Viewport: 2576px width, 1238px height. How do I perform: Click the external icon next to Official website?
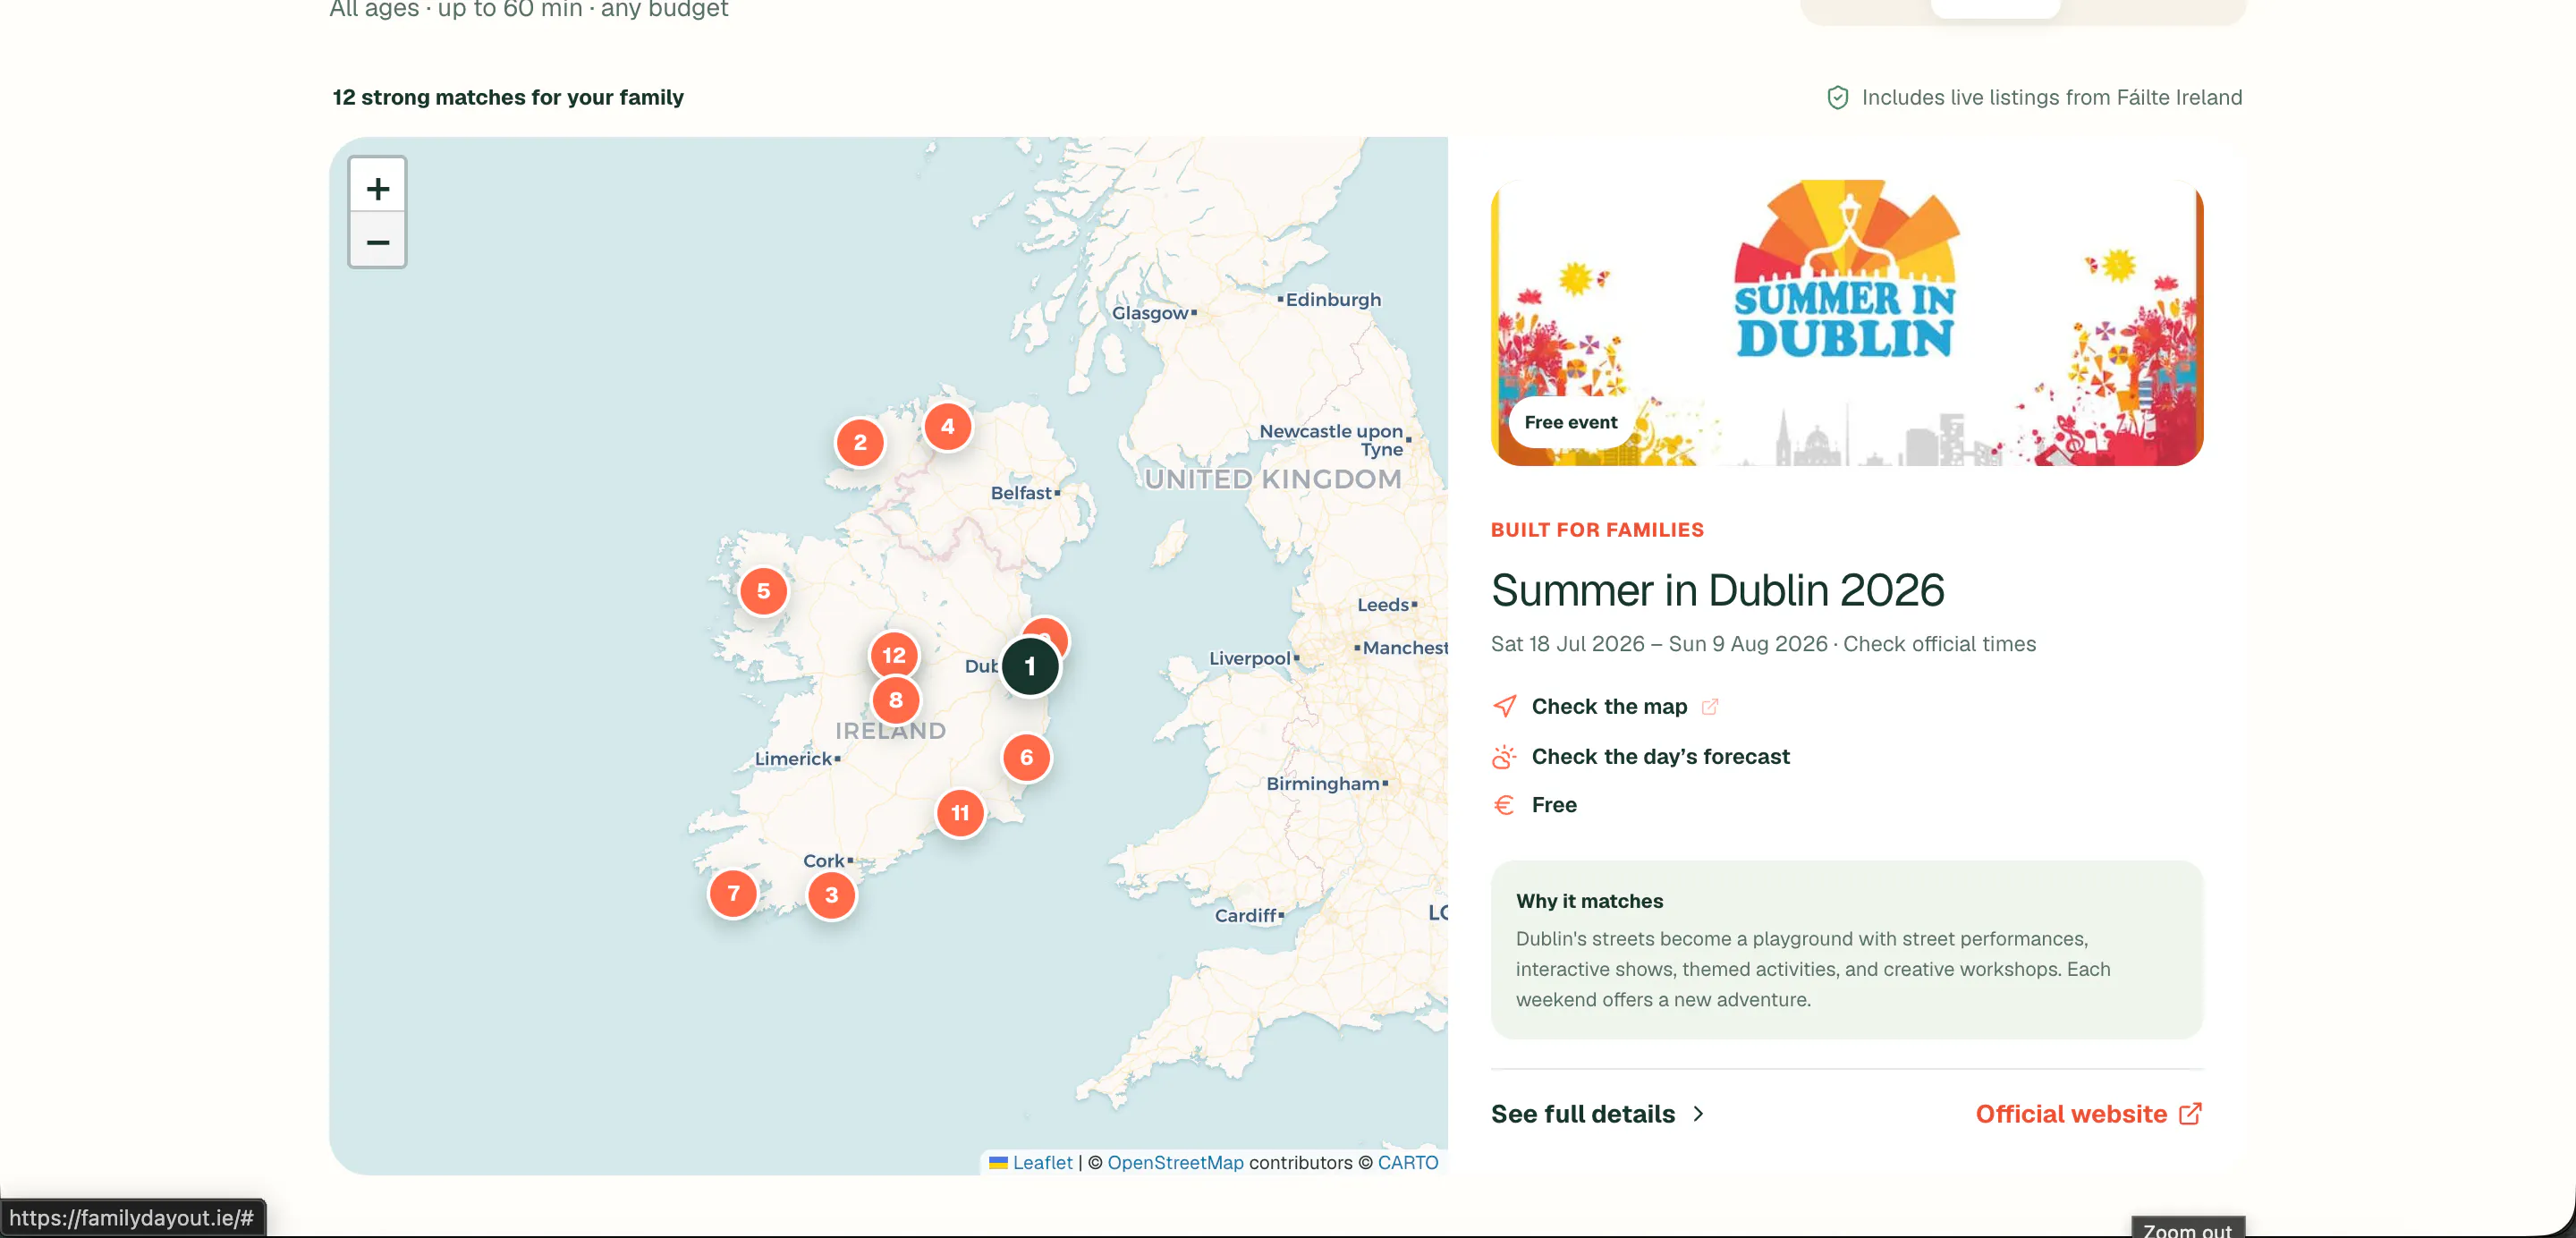pyautogui.click(x=2190, y=1114)
